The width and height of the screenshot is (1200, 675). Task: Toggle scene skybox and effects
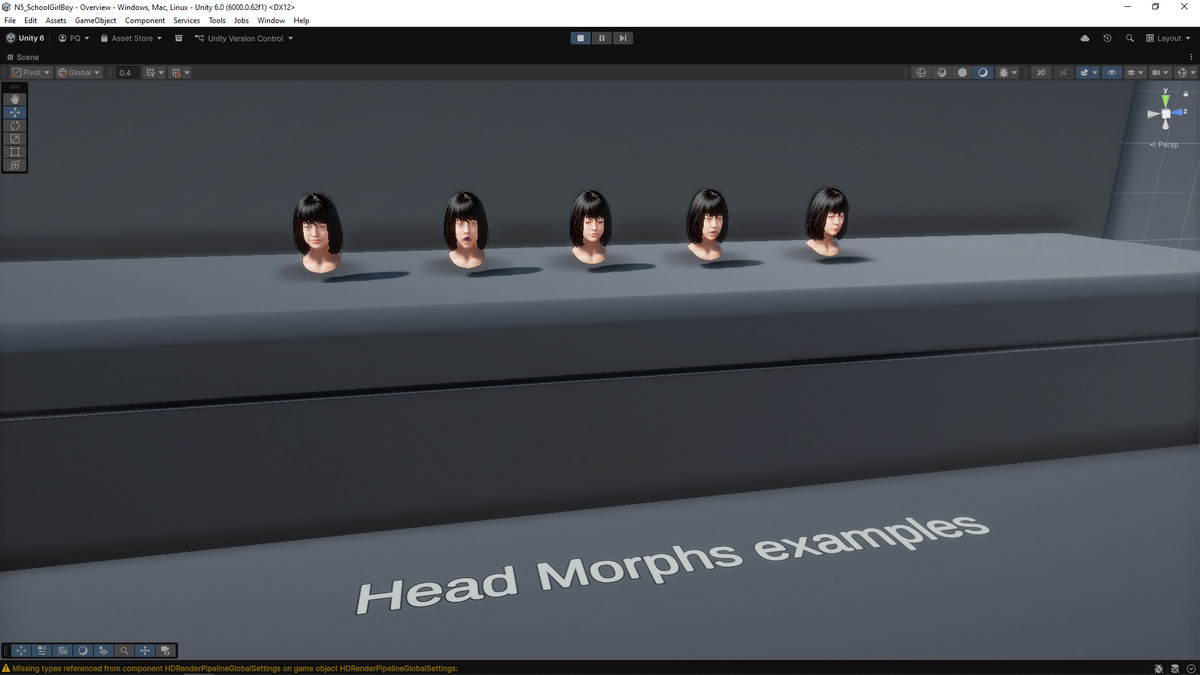[x=1084, y=72]
